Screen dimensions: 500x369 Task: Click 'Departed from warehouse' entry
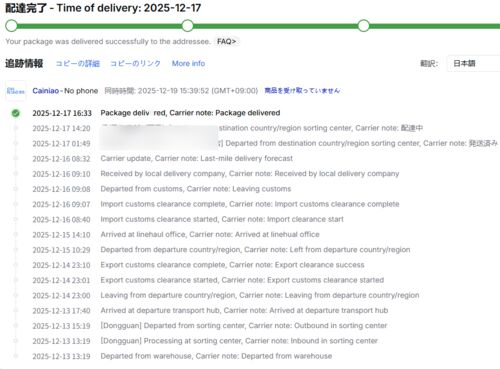coord(216,356)
